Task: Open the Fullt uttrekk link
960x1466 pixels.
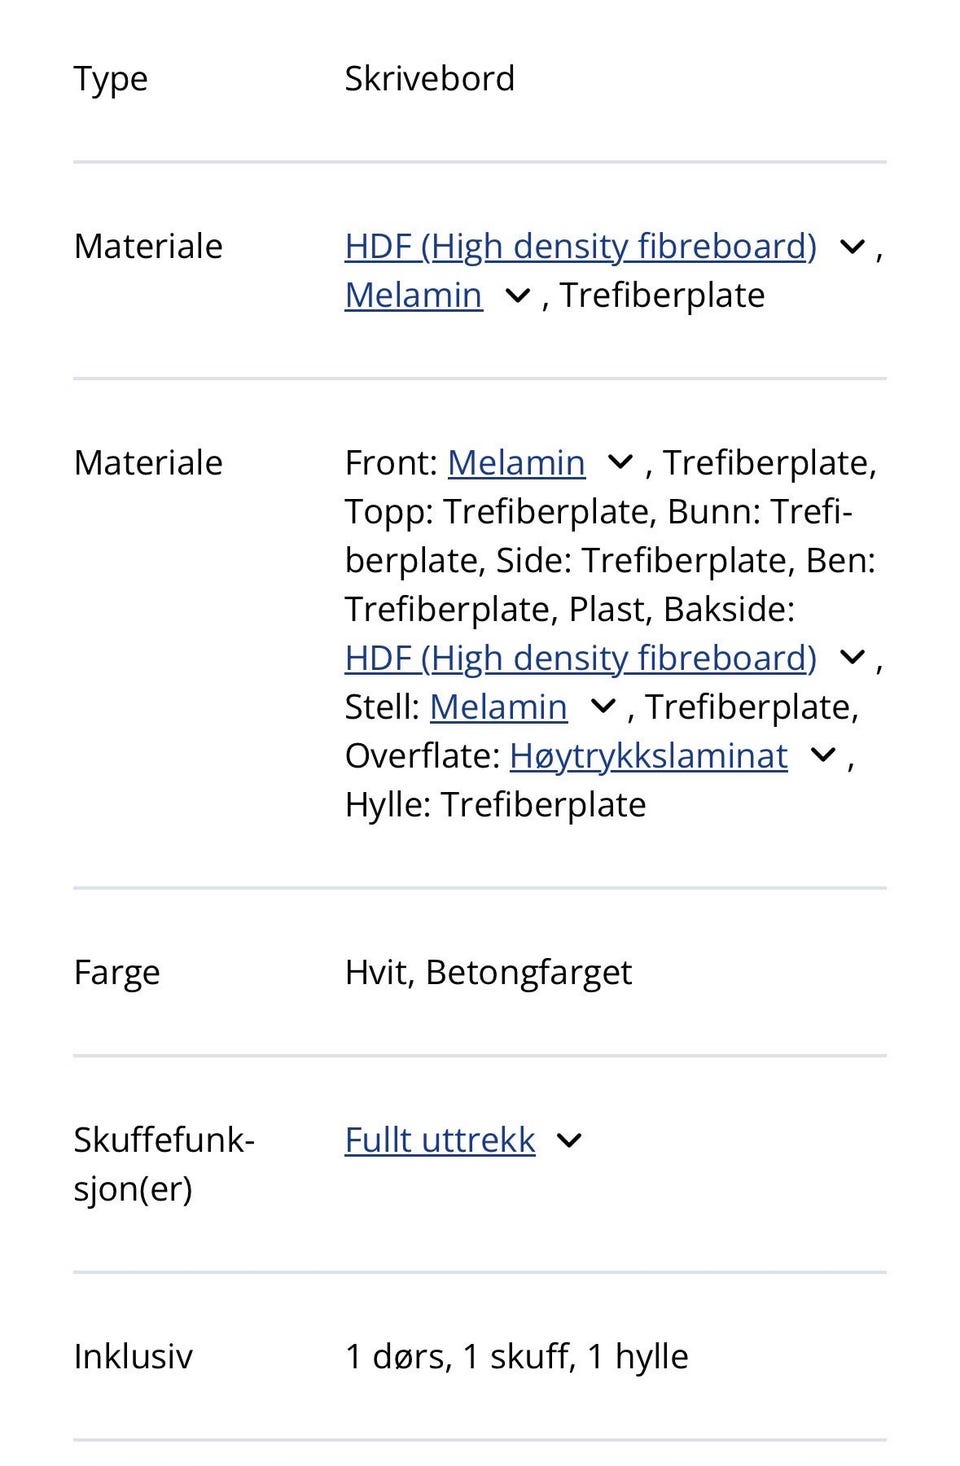Action: [x=440, y=1139]
